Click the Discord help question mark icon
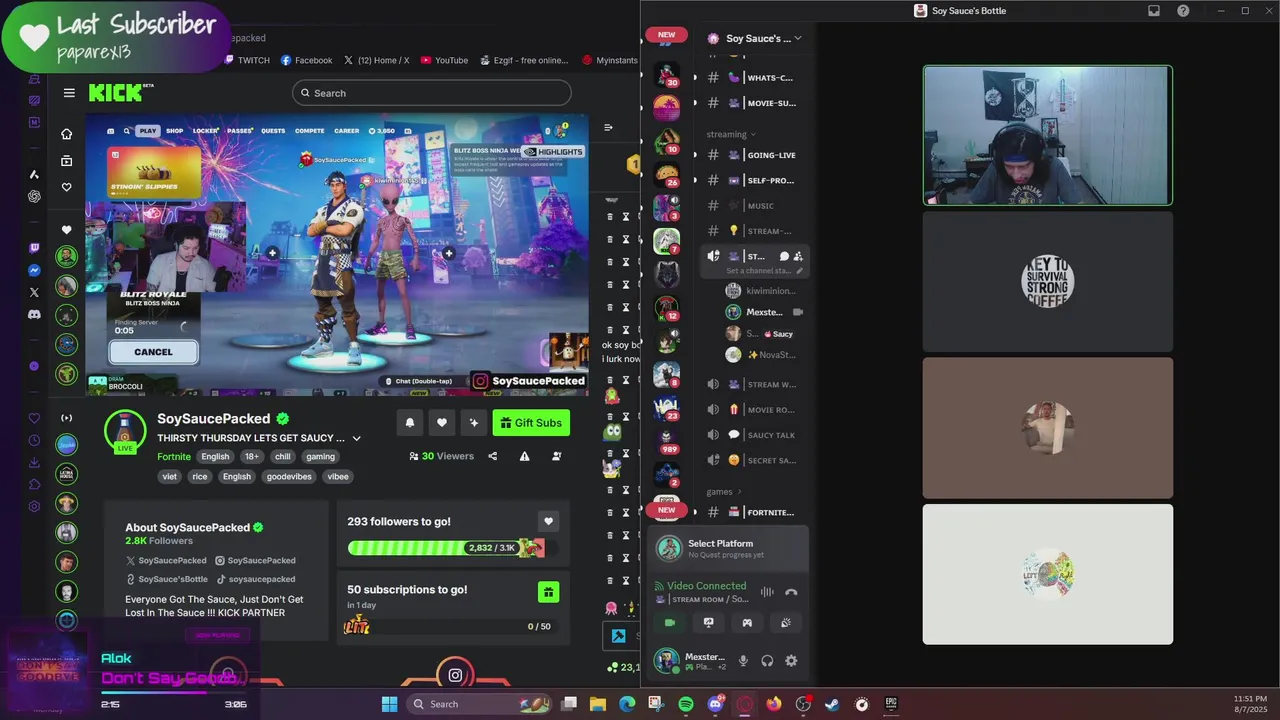This screenshot has height=720, width=1280. (1184, 11)
